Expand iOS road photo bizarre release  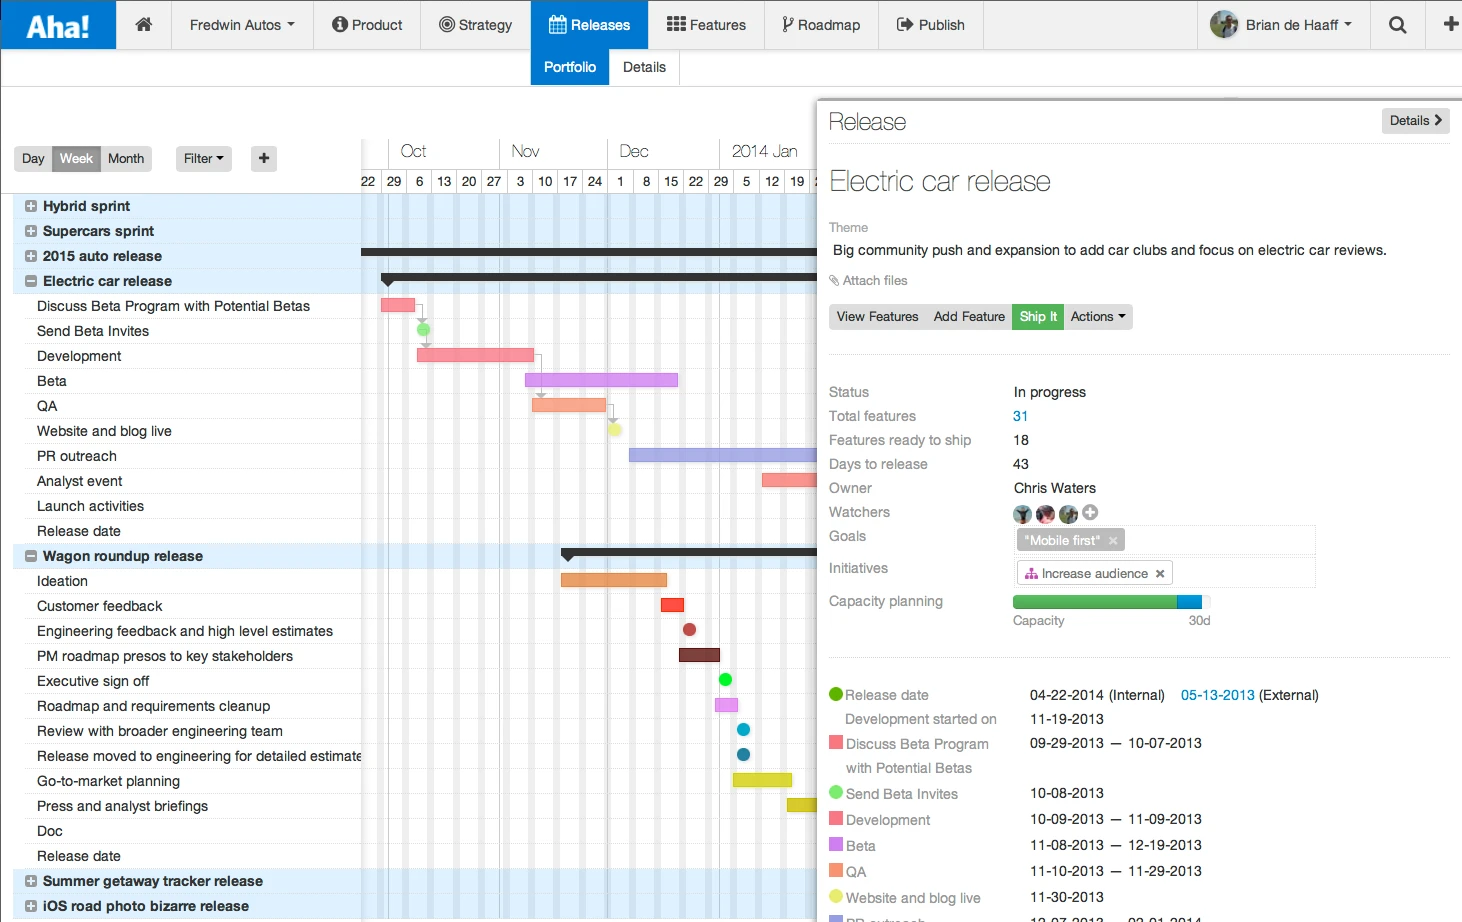[31, 906]
